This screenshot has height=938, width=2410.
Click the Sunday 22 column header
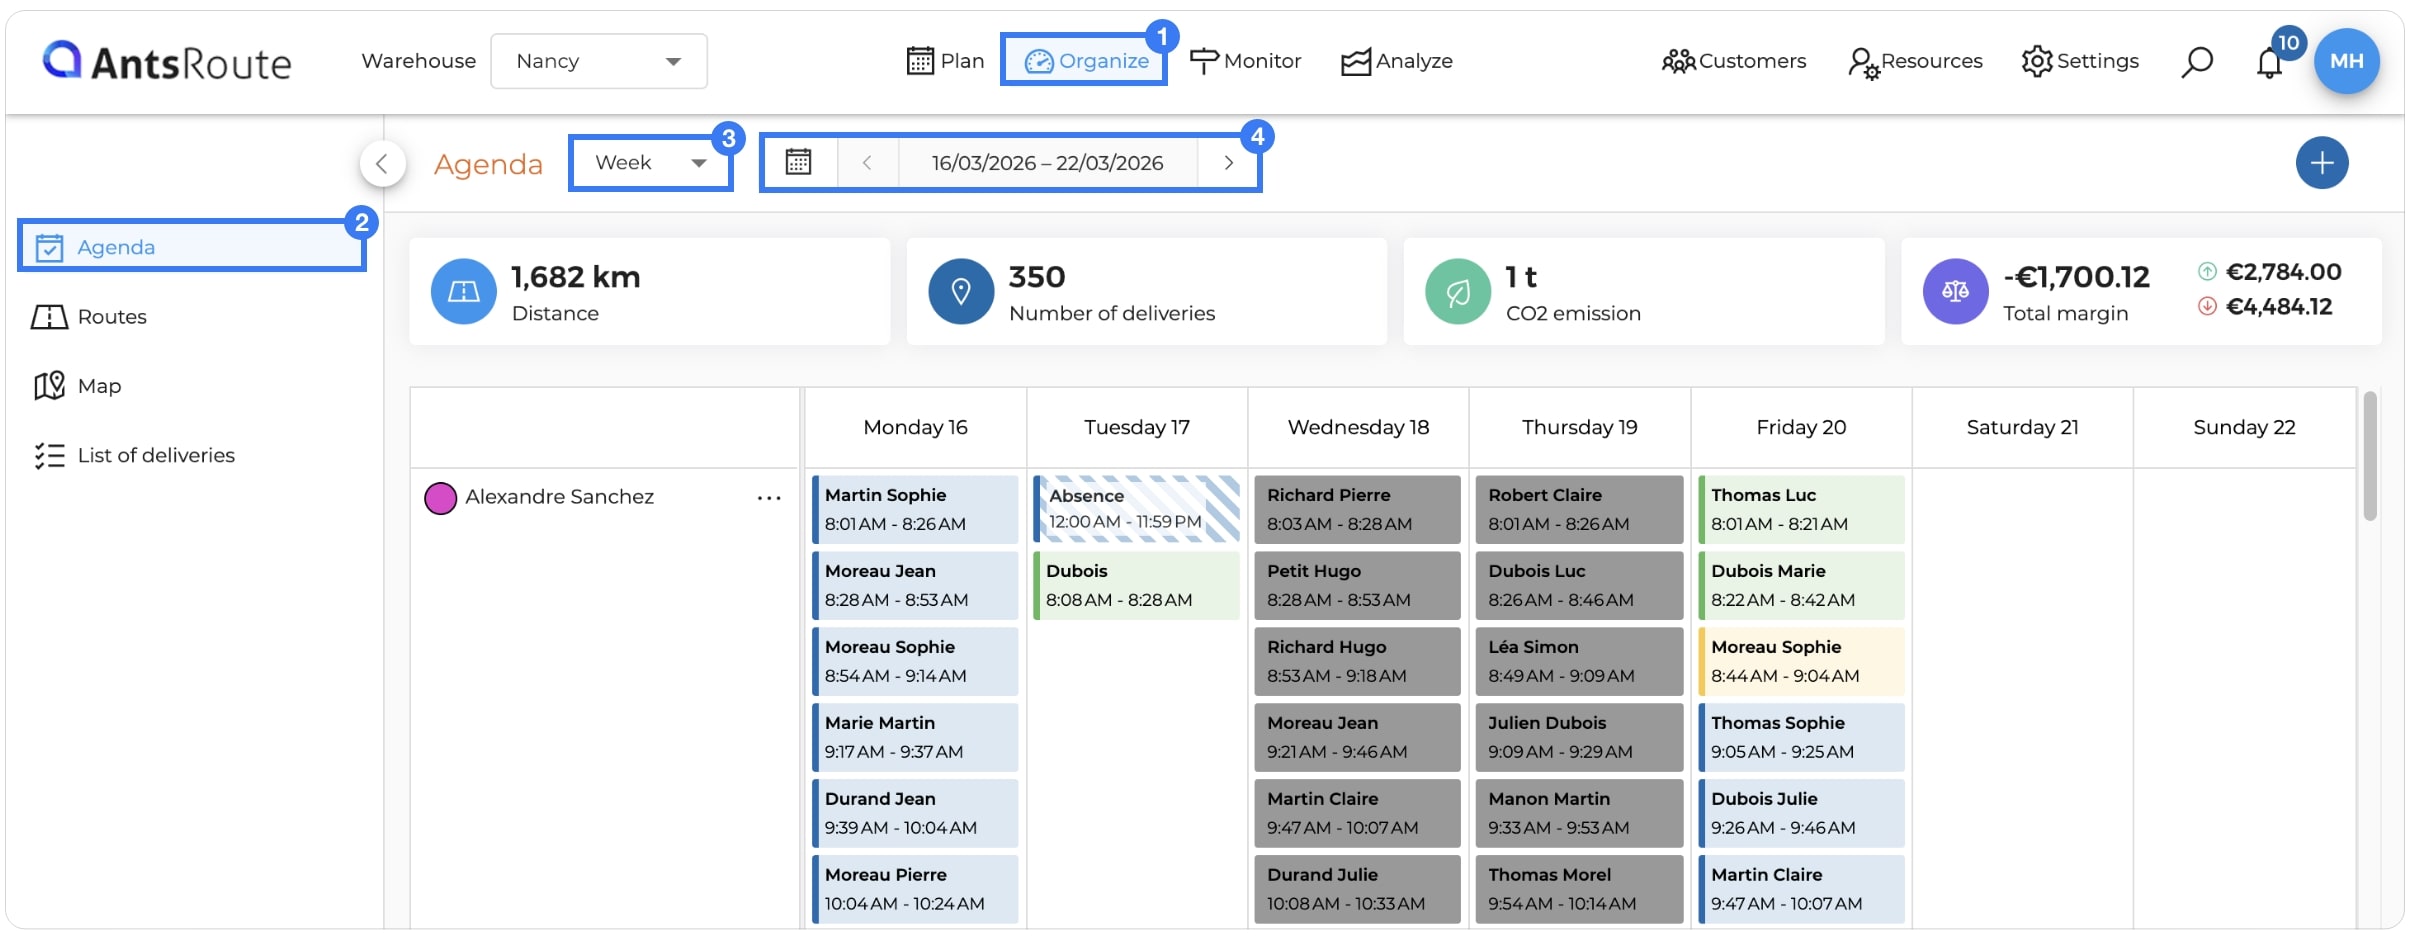tap(2244, 427)
